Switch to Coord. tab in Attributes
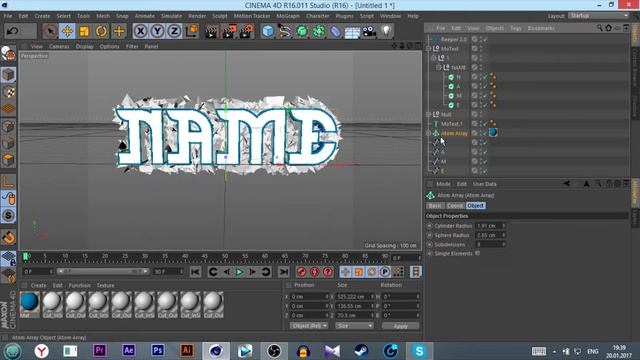 coord(455,206)
